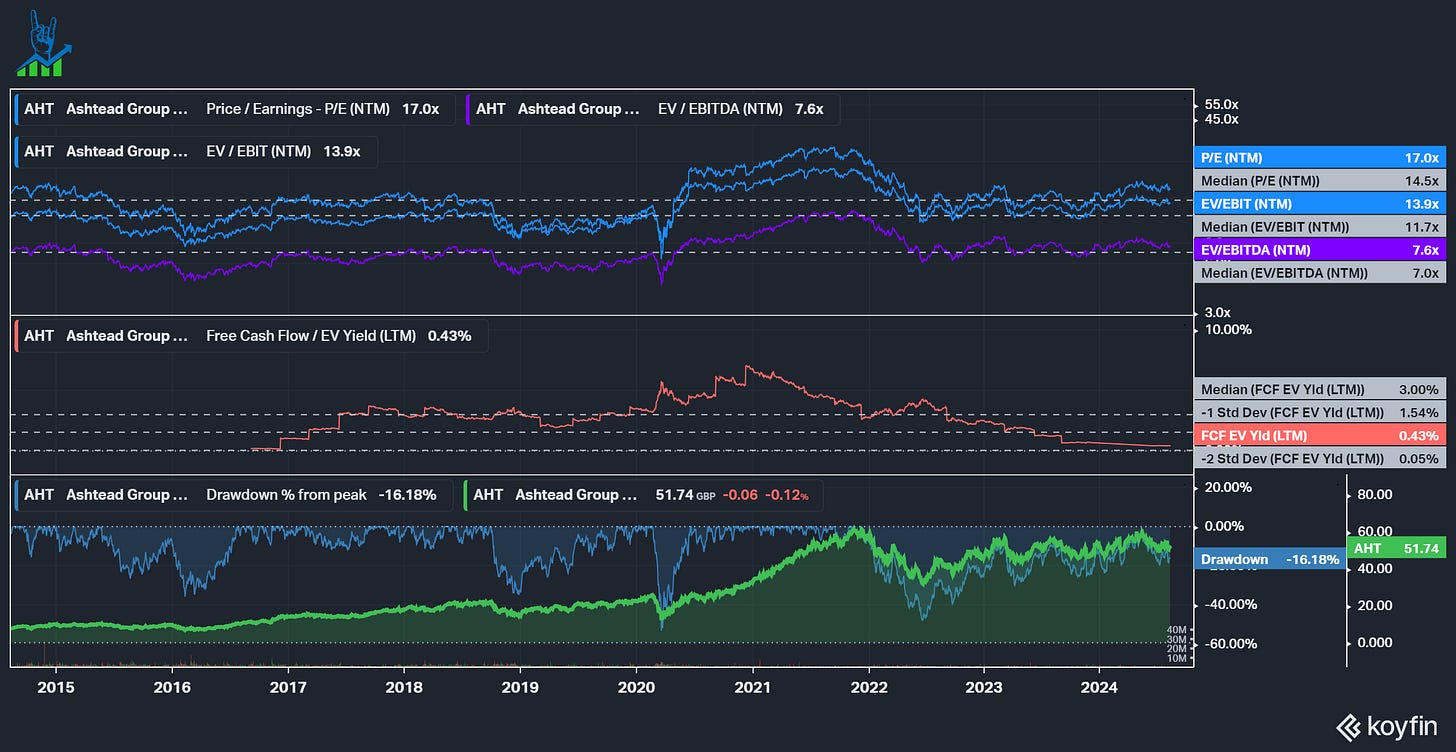This screenshot has width=1456, height=752.
Task: Click the 2024 year on the time axis
Action: coord(1099,687)
